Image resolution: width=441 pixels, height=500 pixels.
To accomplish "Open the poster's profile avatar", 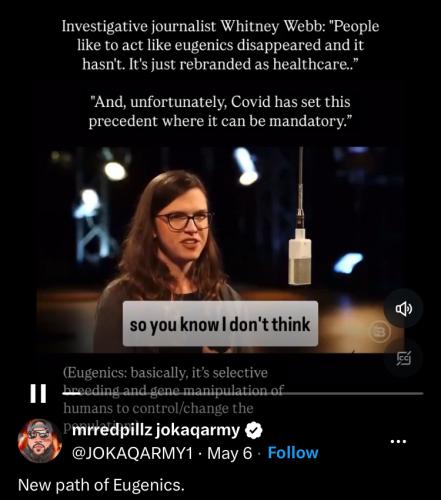I will tap(40, 441).
